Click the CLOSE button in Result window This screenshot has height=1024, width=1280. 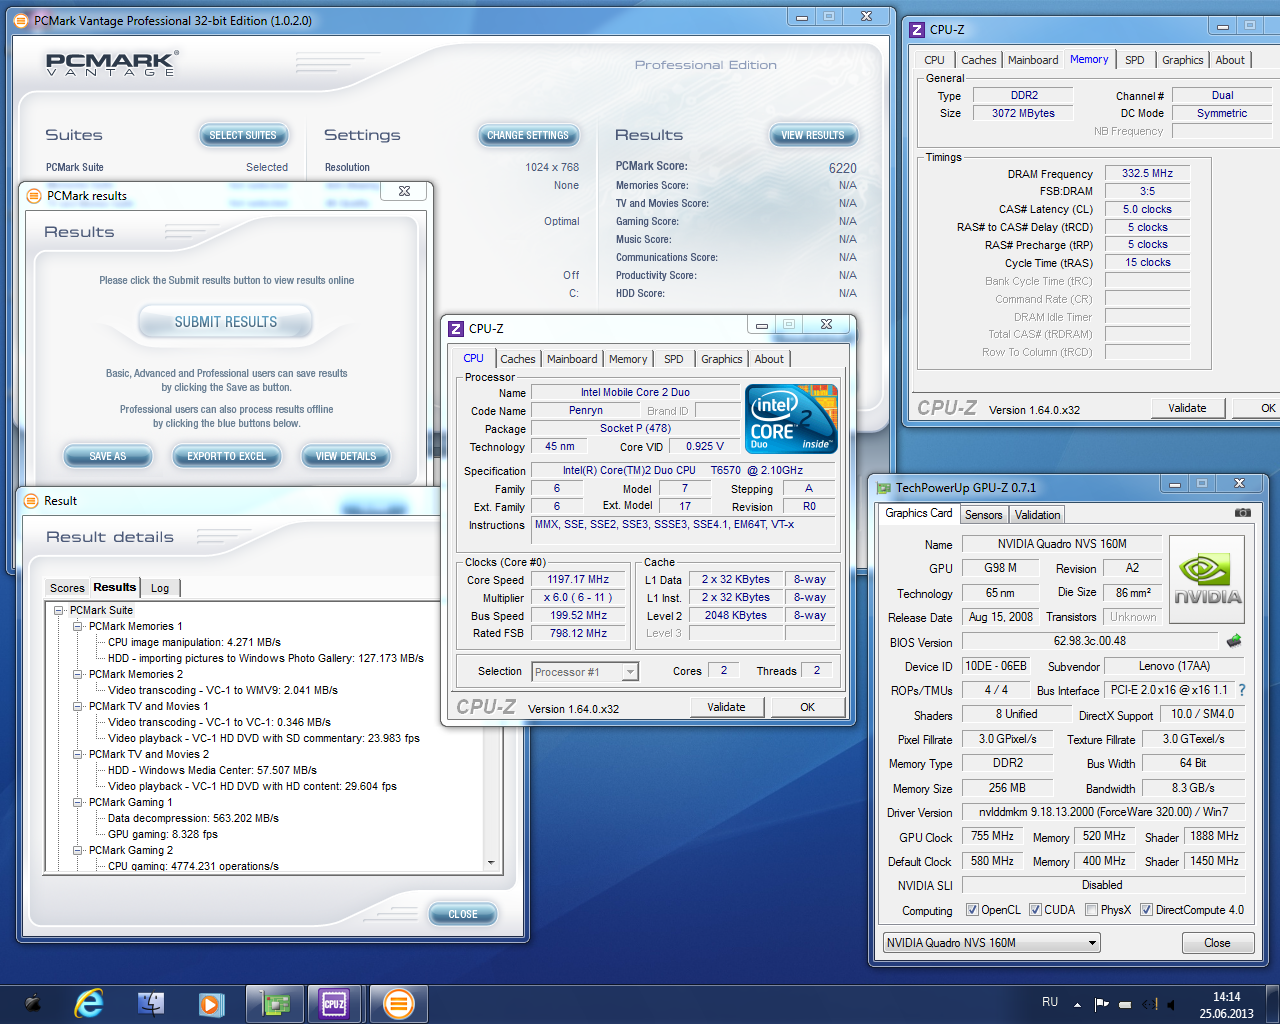[463, 914]
